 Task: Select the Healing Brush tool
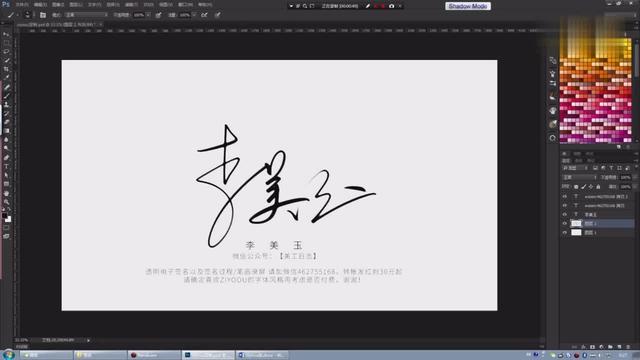pos(6,87)
